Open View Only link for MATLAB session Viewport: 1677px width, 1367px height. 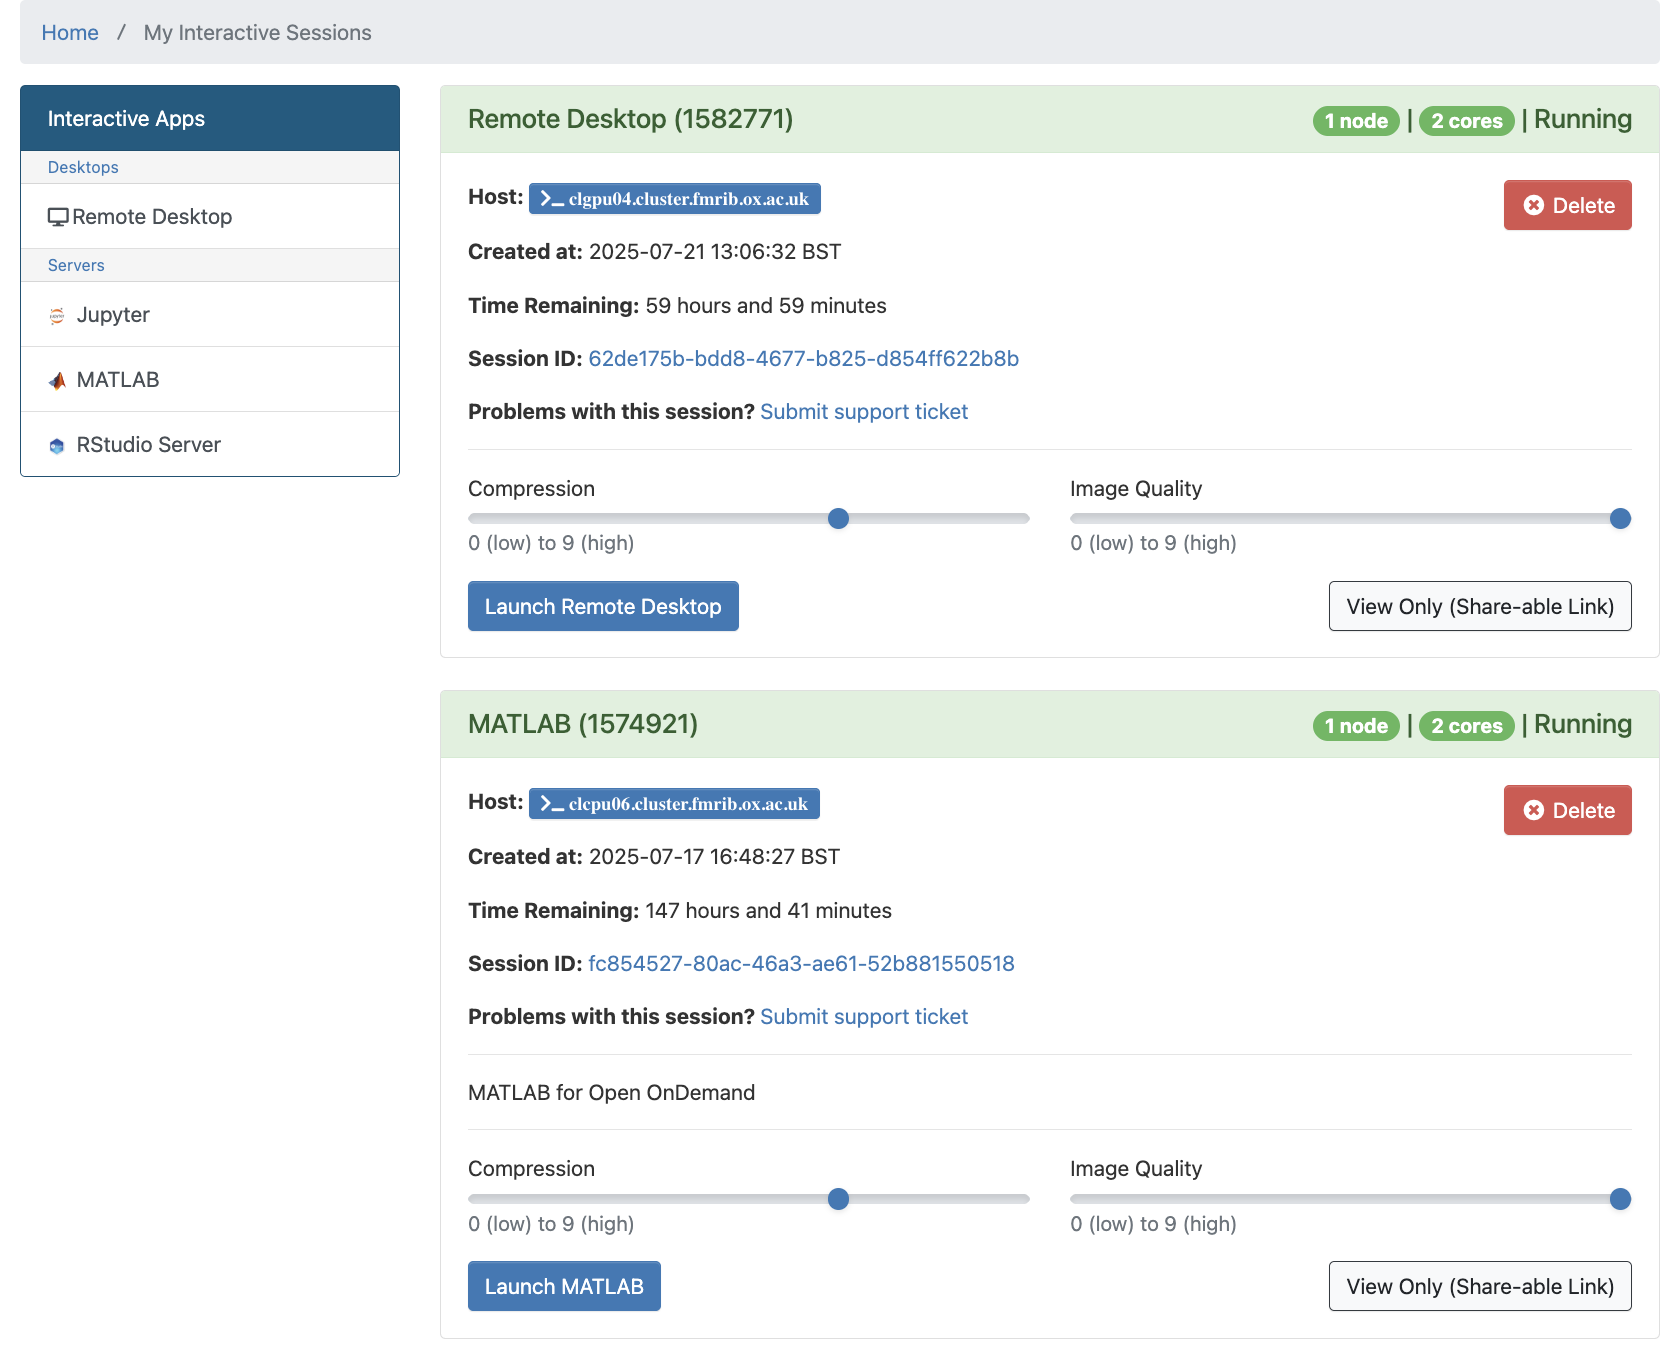(x=1479, y=1286)
